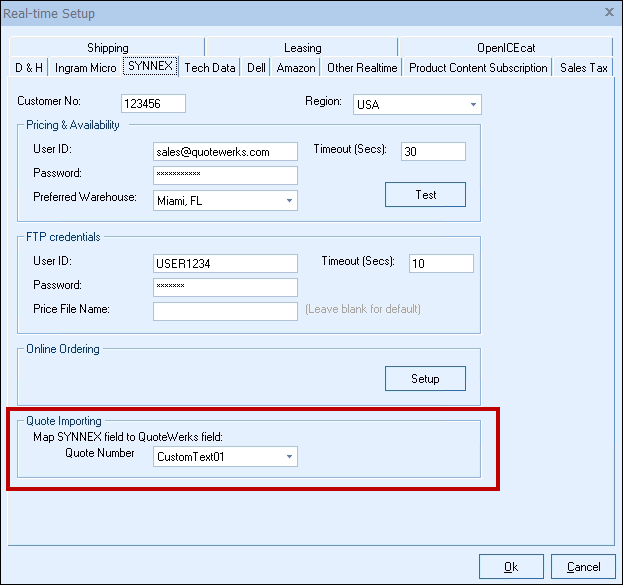
Task: Click the 'Quote Number' label
Action: coord(100,453)
